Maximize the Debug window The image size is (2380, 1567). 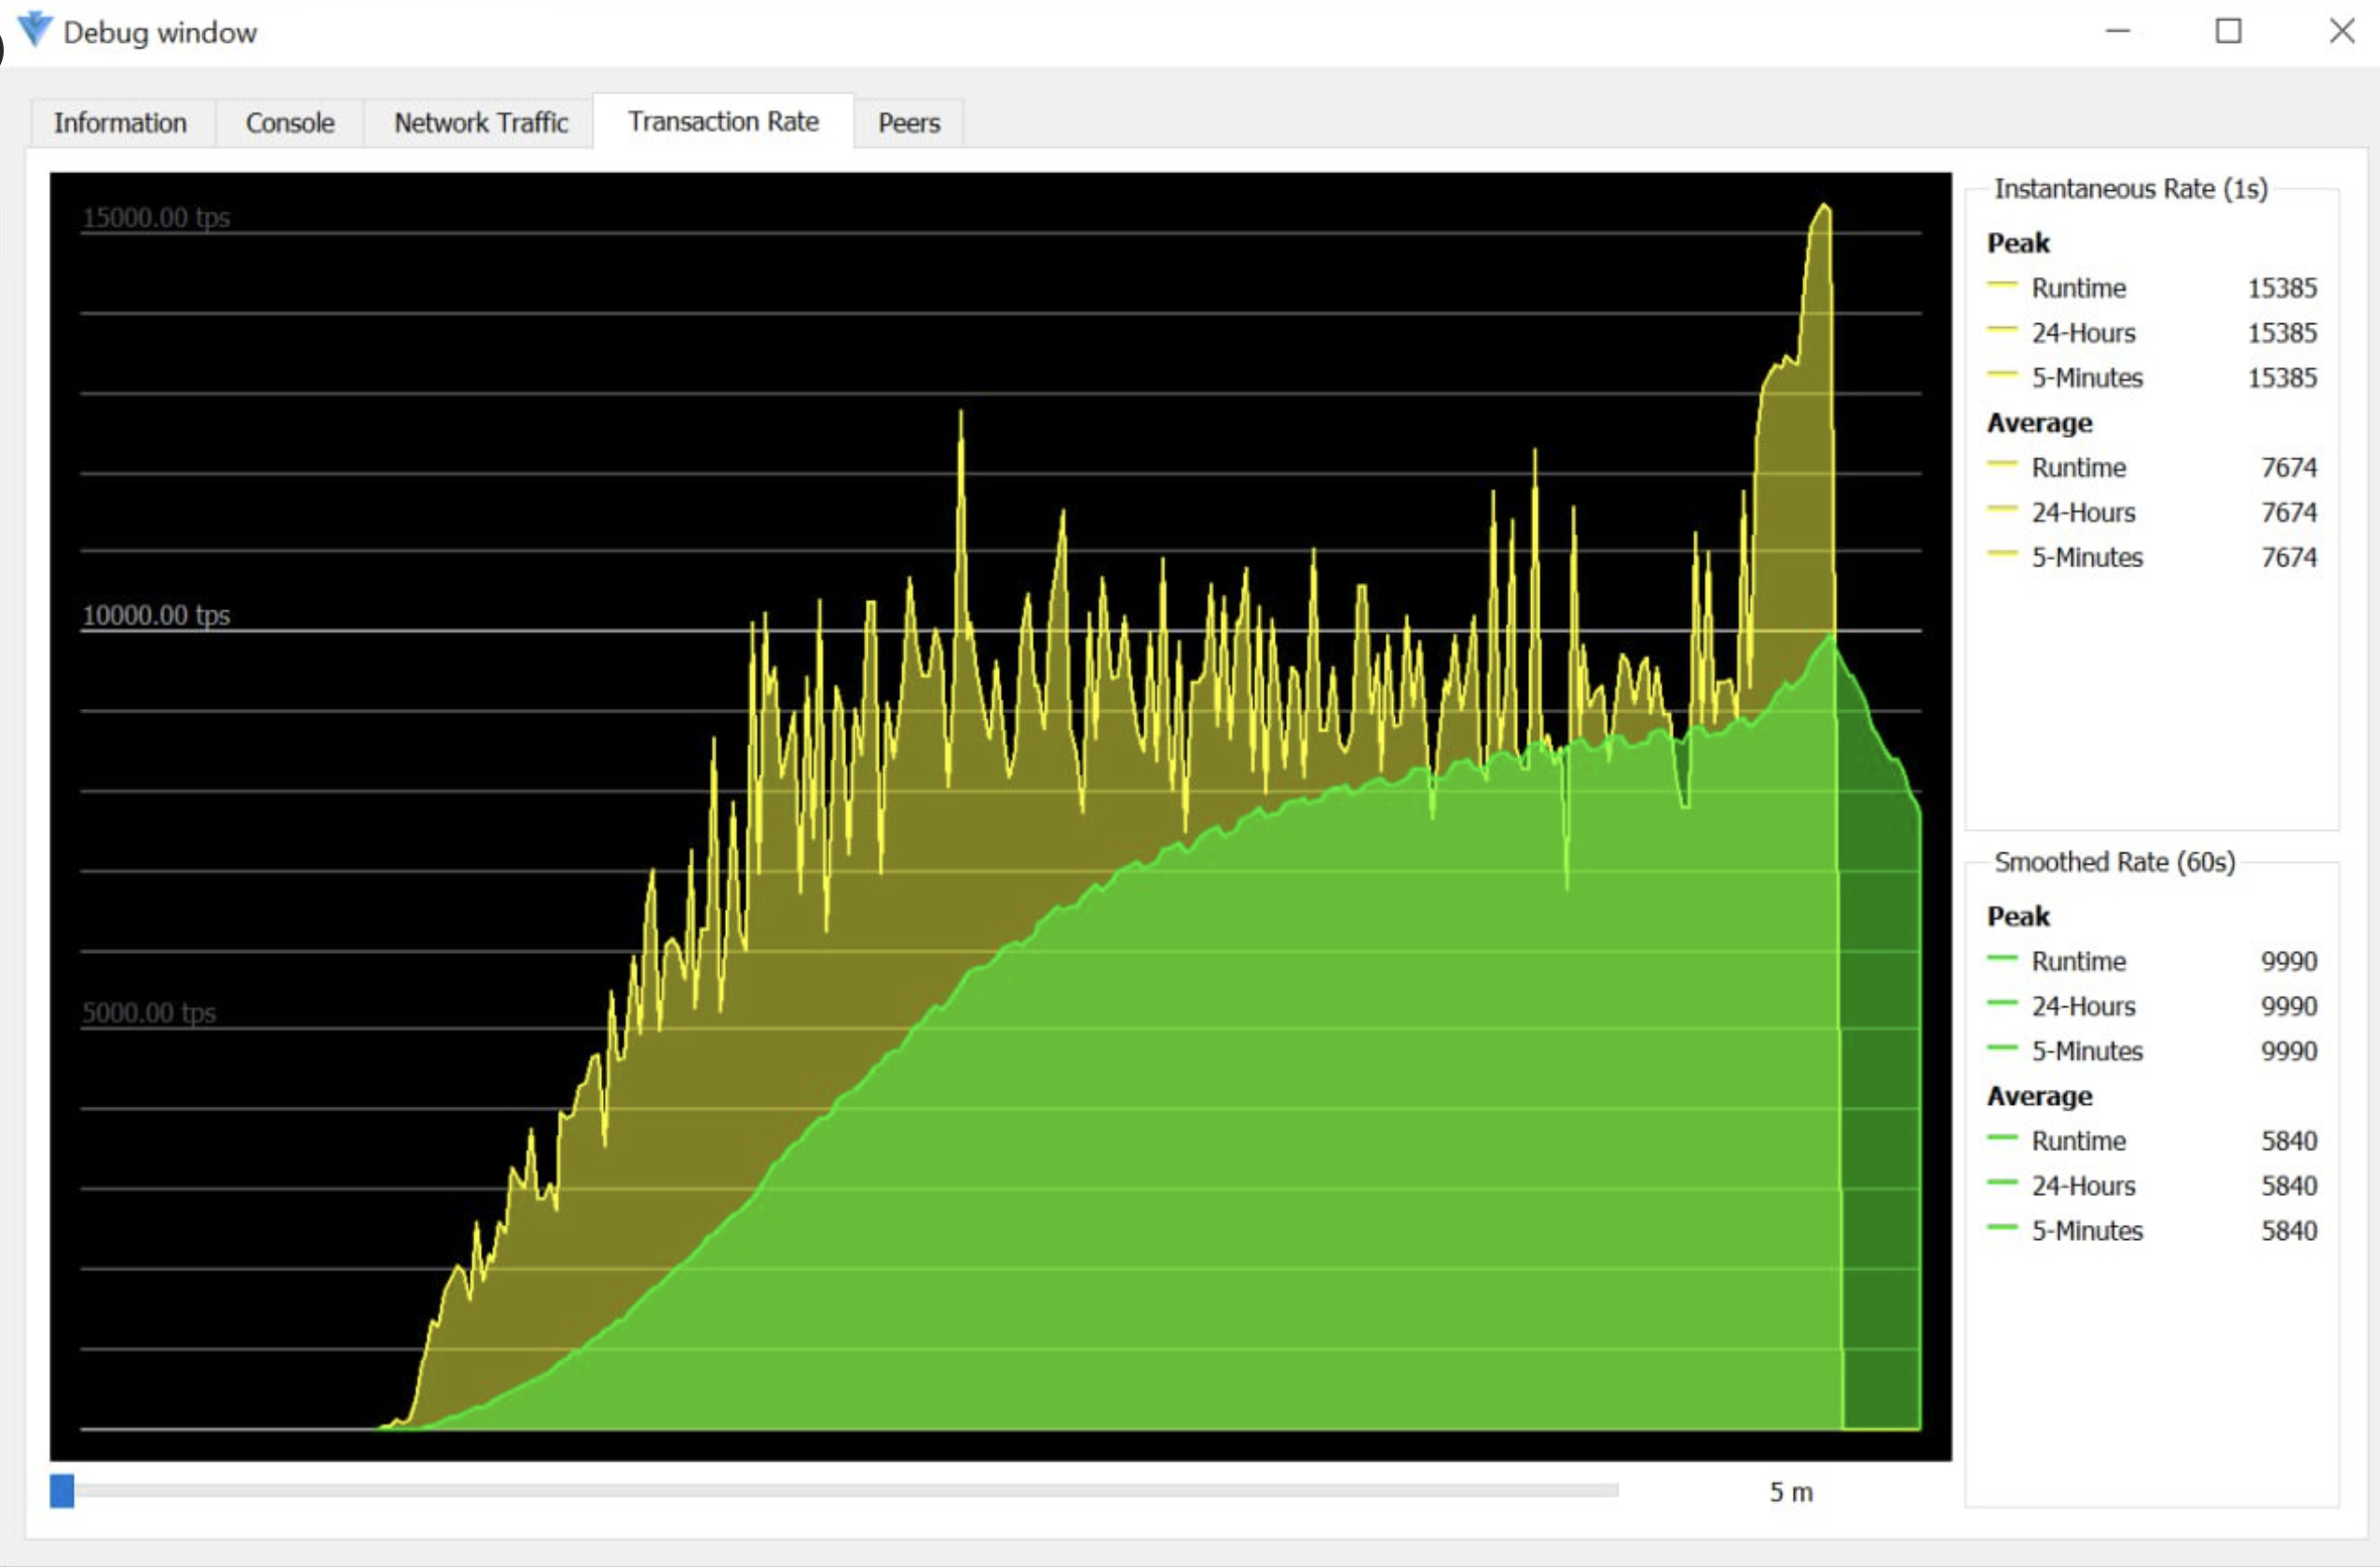tap(2228, 31)
